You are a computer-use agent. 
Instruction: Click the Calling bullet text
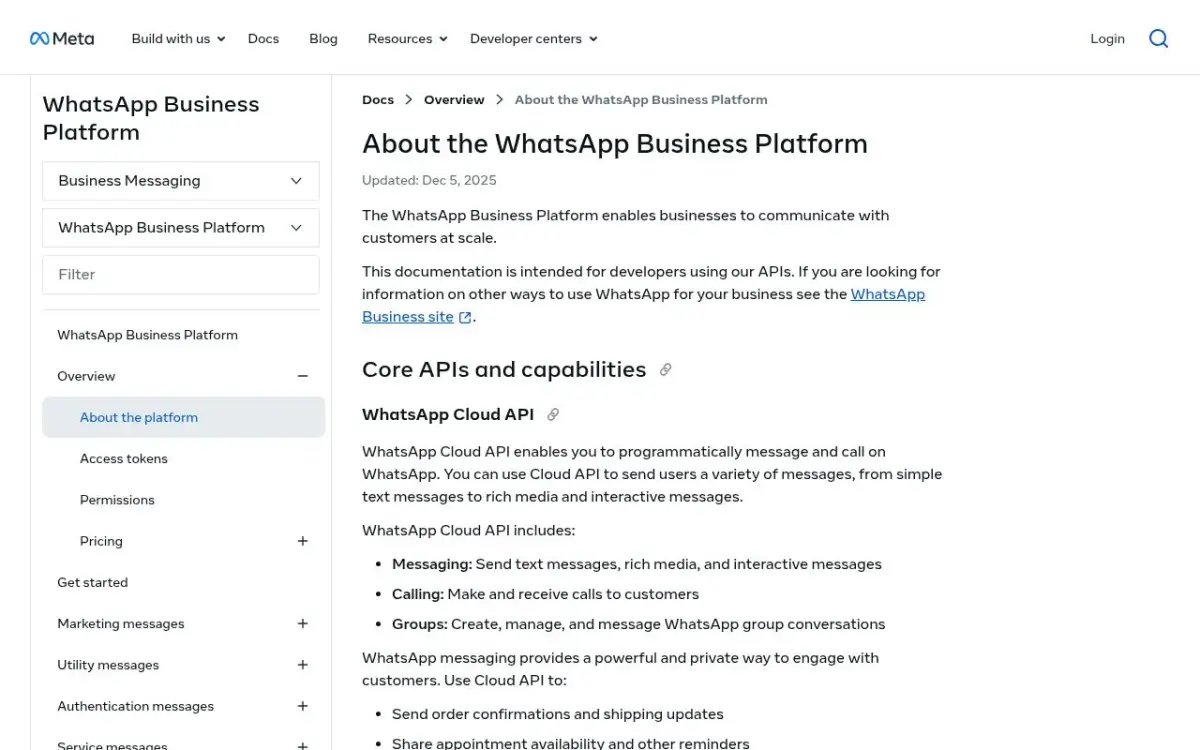point(545,594)
